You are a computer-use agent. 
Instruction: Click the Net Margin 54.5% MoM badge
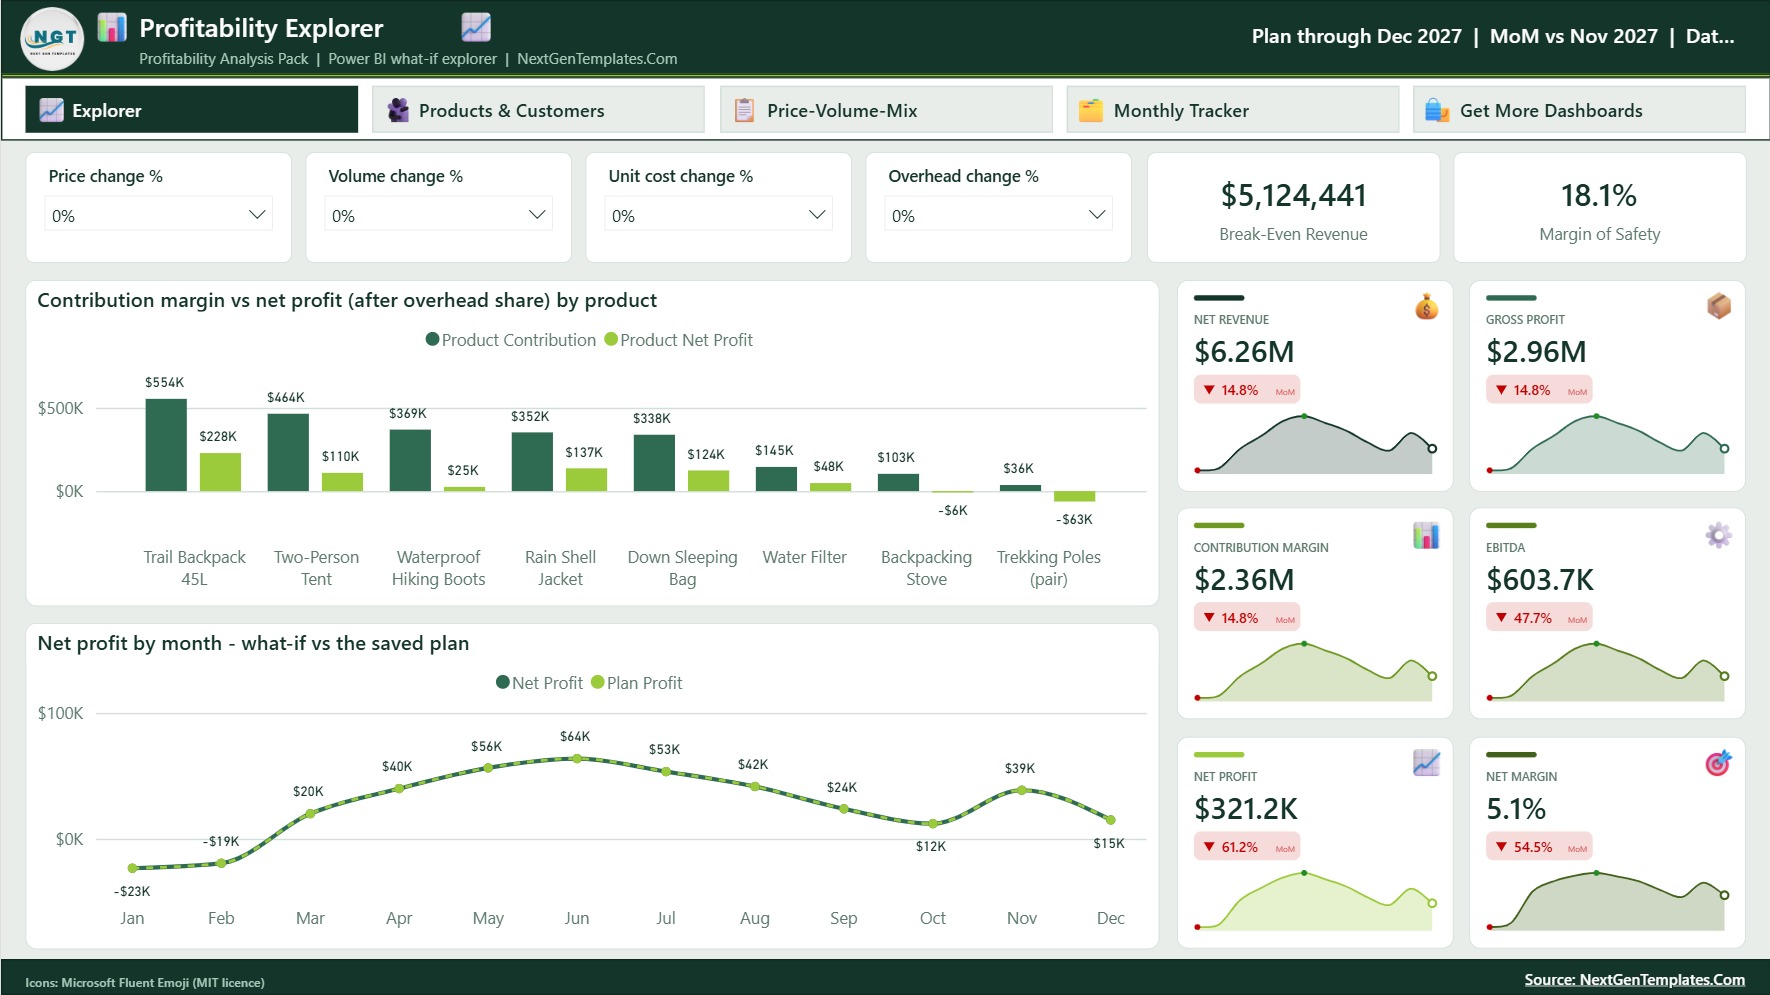(x=1538, y=847)
